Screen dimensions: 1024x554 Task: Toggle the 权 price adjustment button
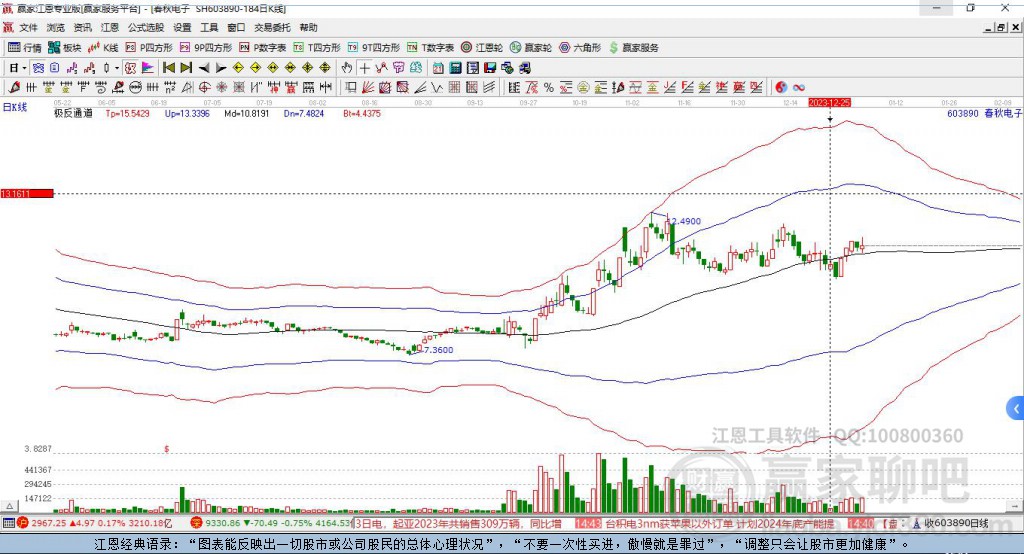131,68
